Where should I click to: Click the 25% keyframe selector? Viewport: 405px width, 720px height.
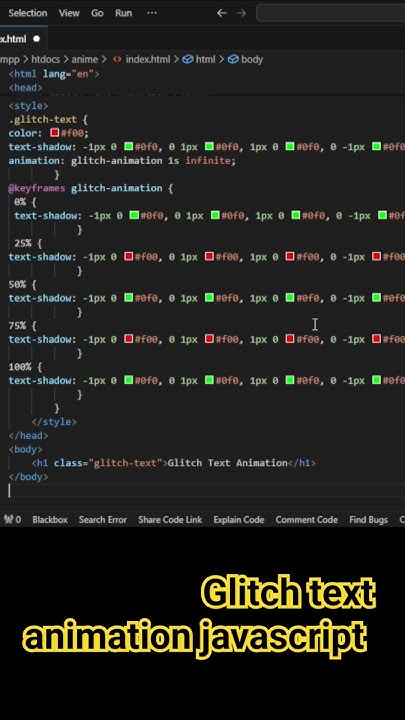click(x=22, y=243)
